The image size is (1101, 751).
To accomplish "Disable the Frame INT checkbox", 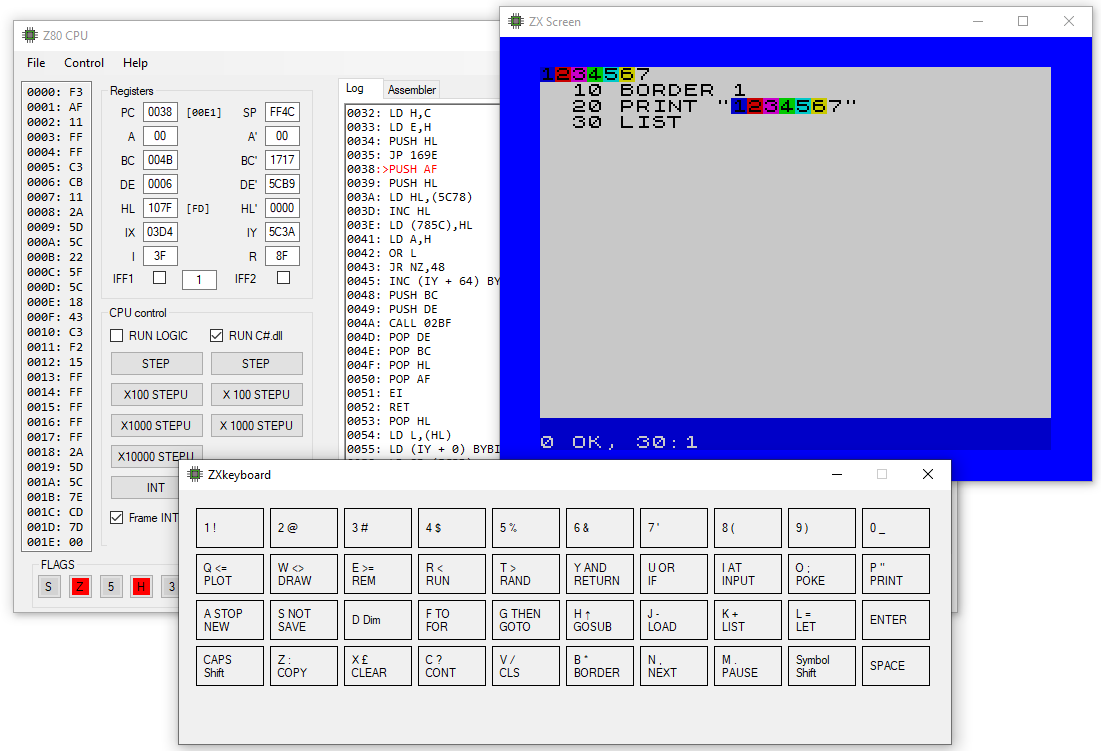I will (x=117, y=517).
